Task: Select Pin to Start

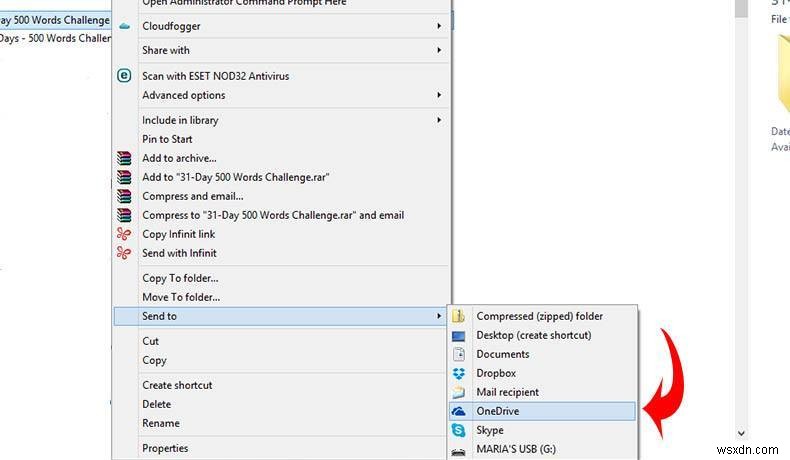Action: click(x=281, y=139)
